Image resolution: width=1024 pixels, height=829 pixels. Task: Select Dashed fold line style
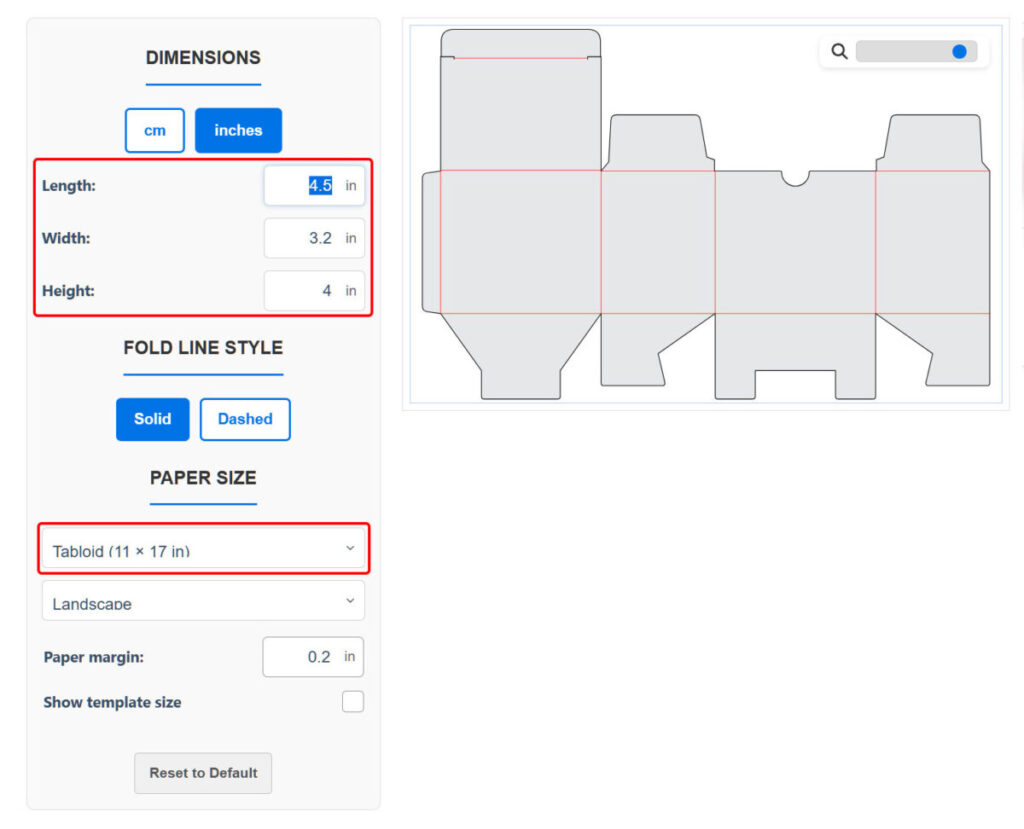click(245, 419)
